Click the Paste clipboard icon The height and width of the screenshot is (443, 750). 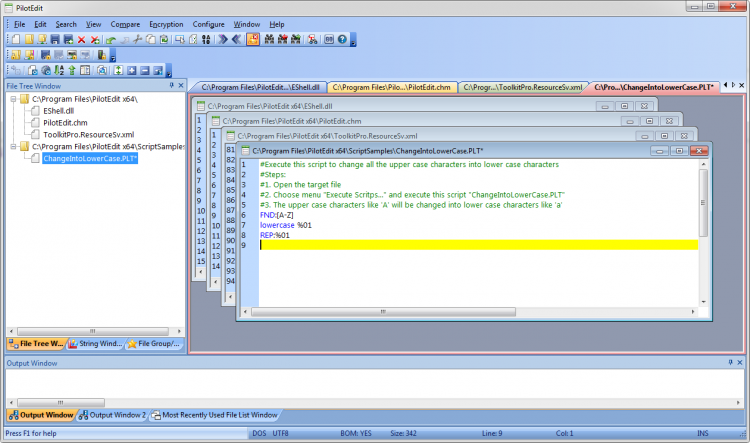point(164,39)
